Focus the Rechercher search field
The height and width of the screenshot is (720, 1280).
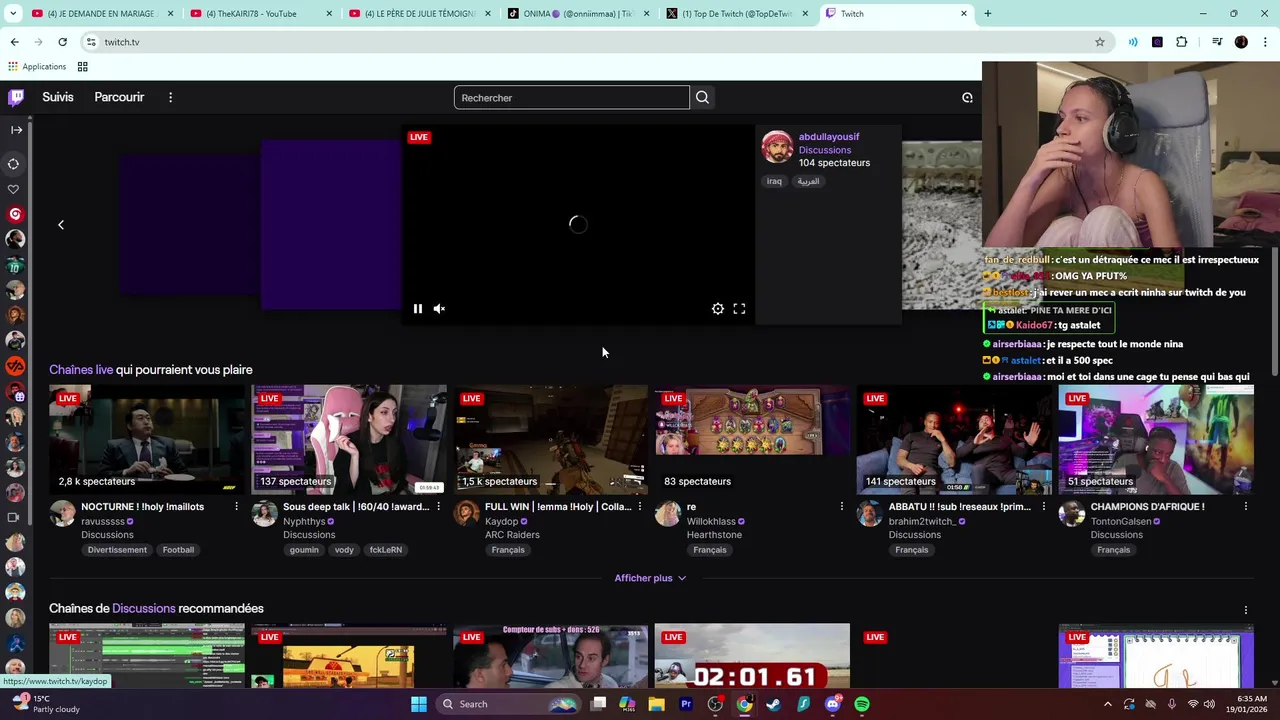pyautogui.click(x=571, y=97)
